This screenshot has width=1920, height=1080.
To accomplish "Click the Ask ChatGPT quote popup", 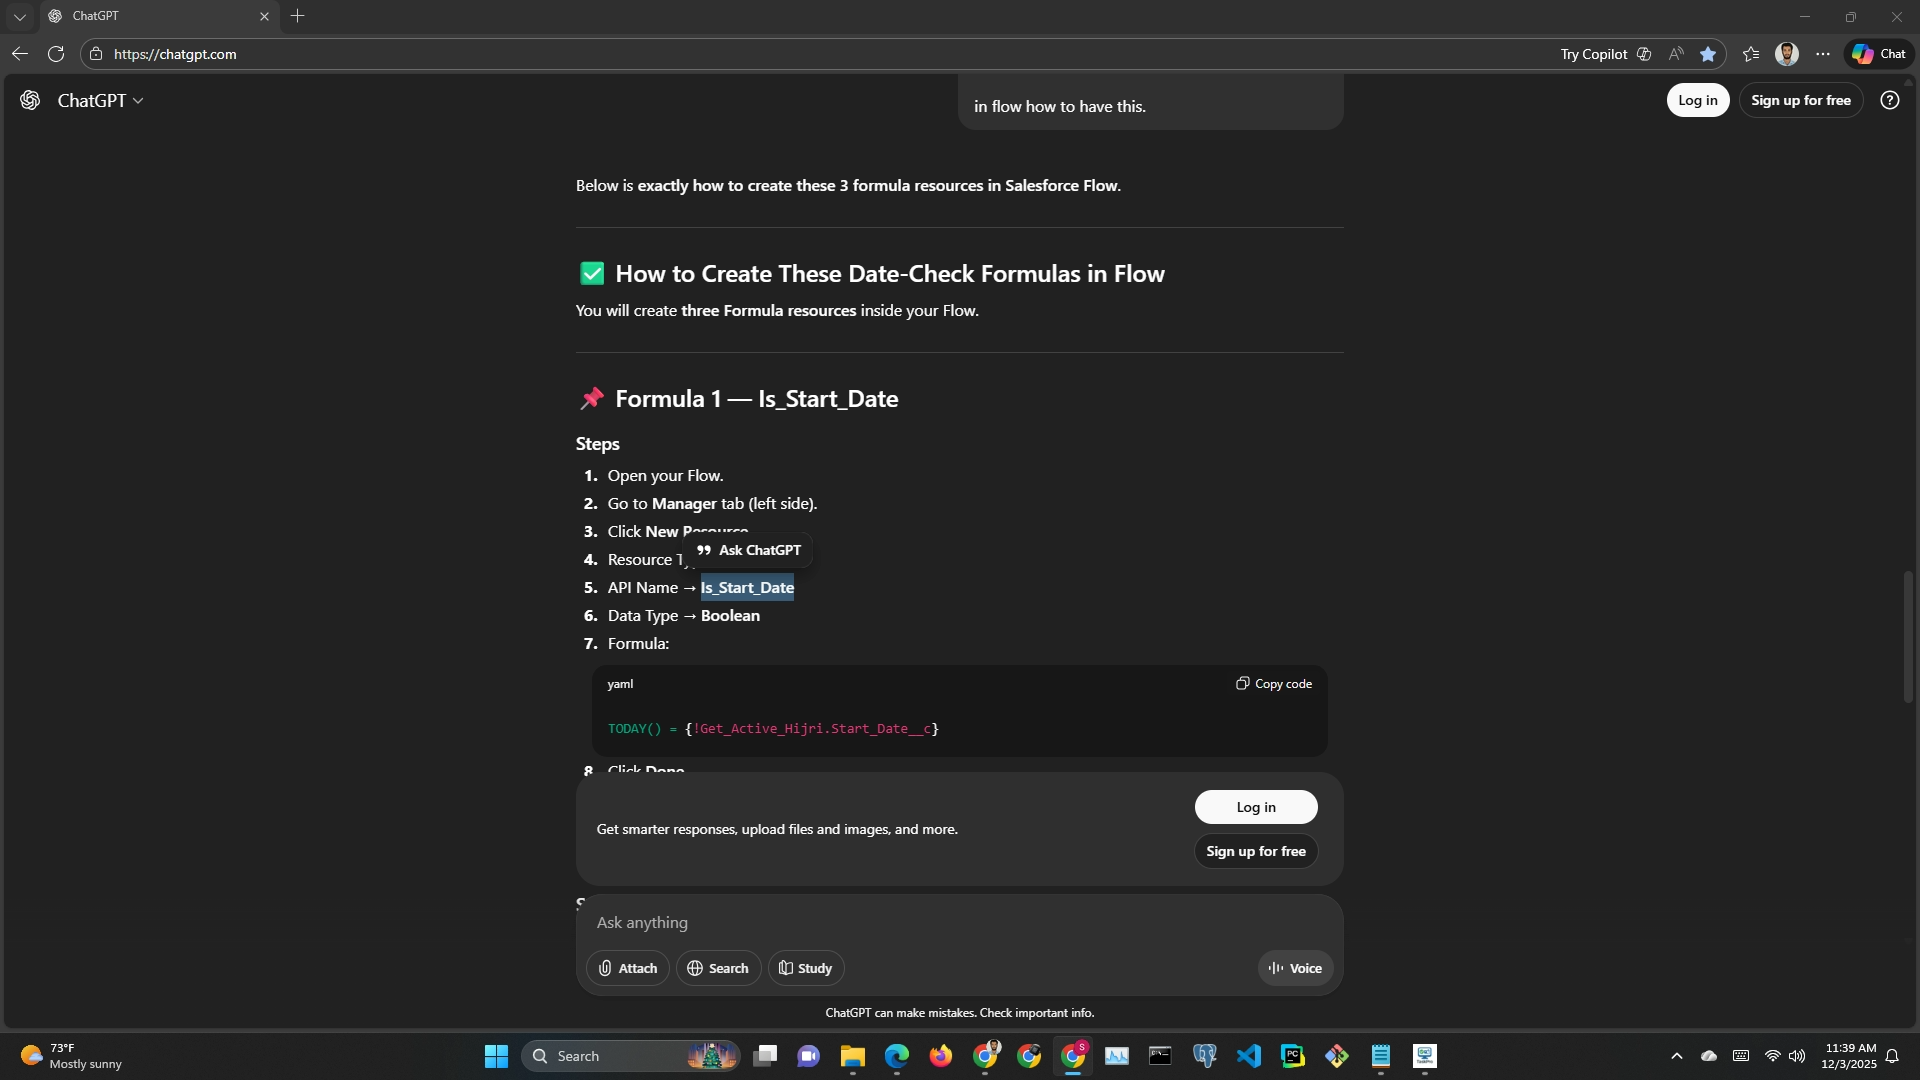I will [748, 550].
